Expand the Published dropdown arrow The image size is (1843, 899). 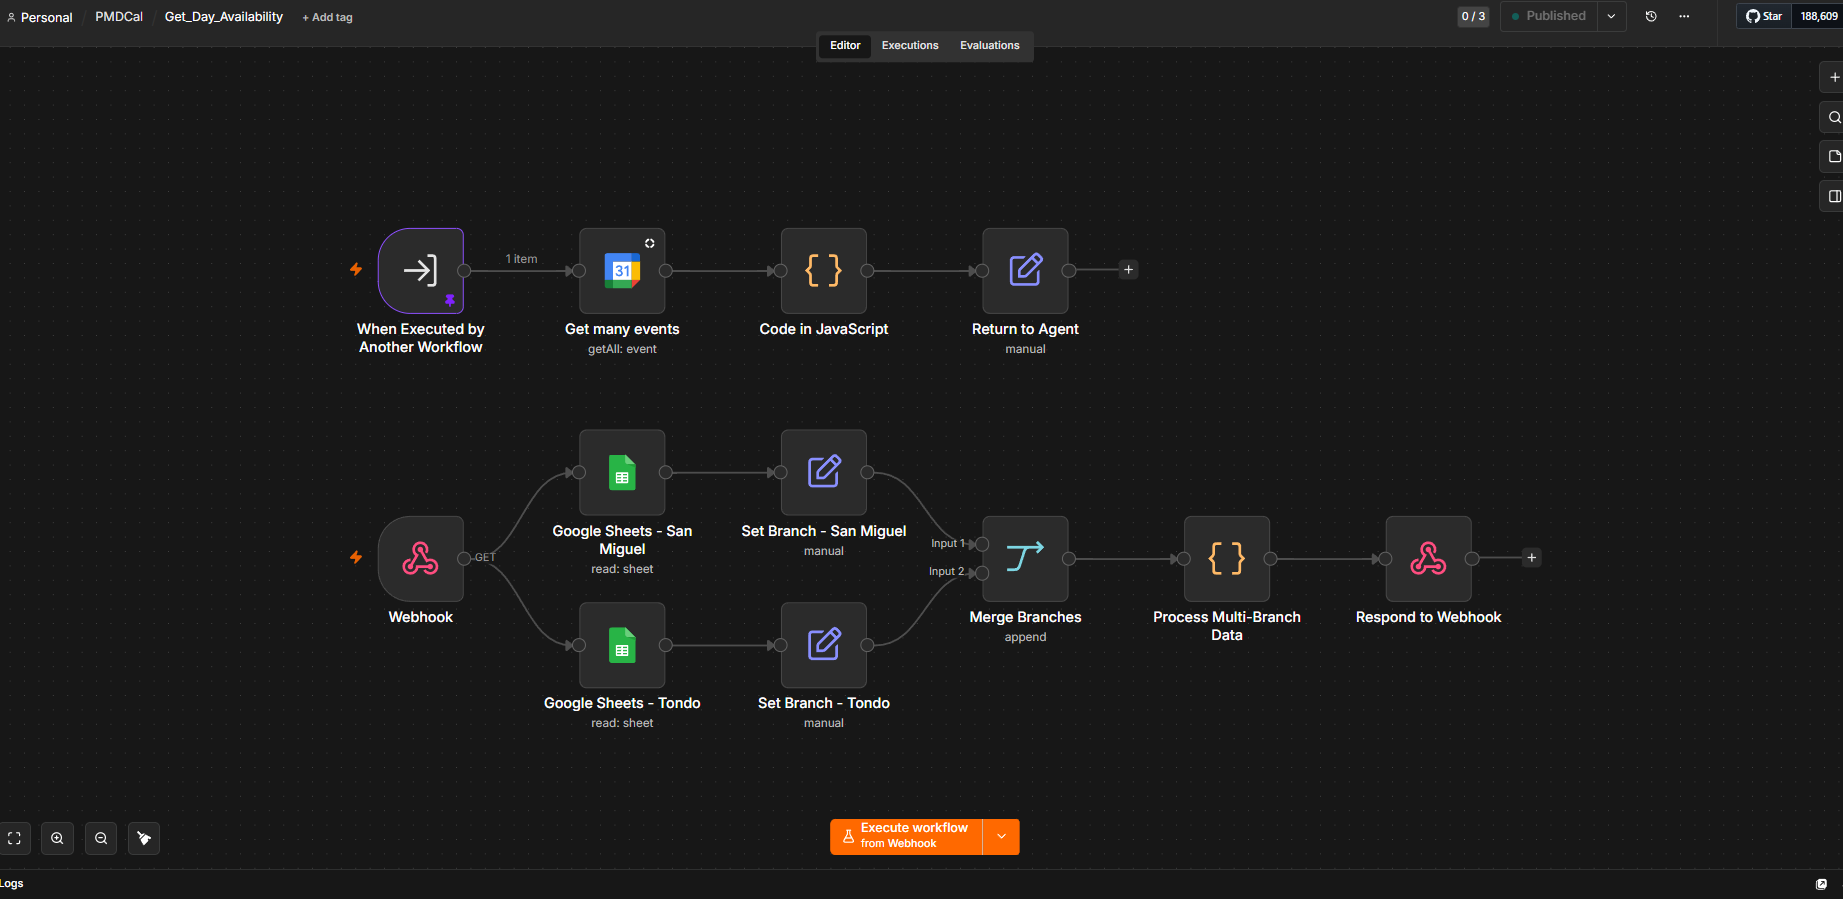point(1611,16)
